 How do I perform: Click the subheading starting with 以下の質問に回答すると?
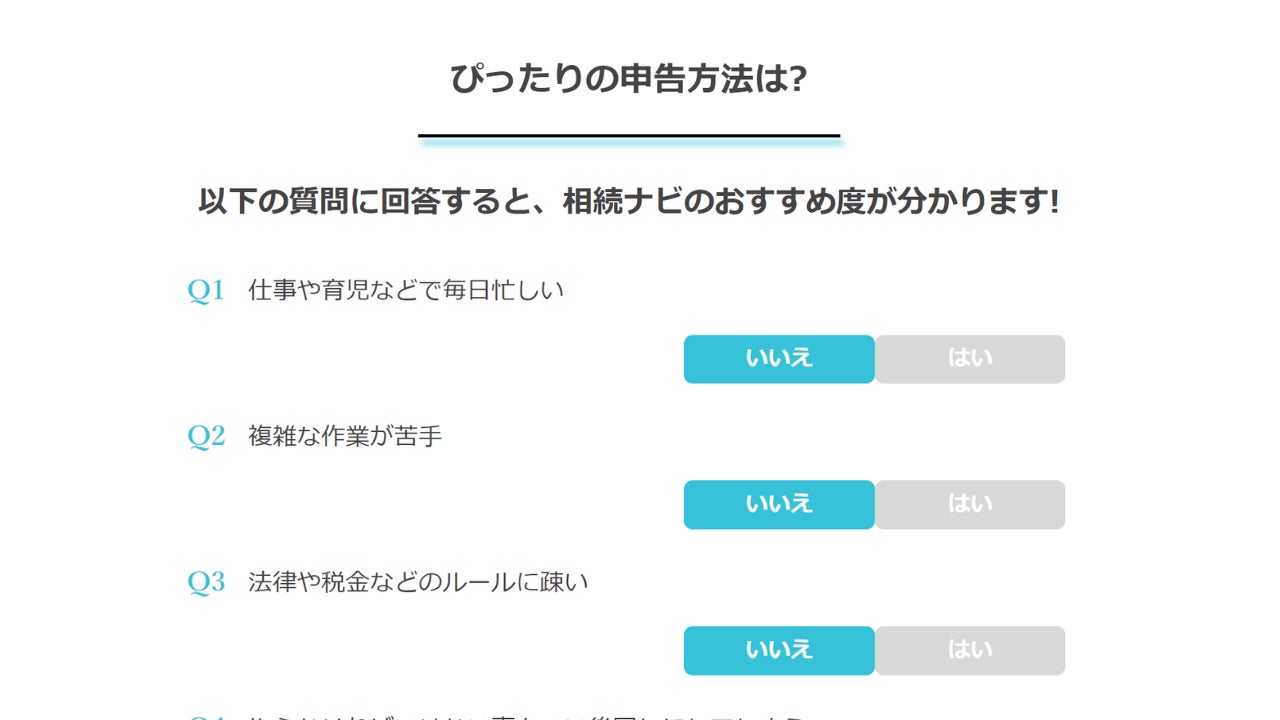(628, 202)
